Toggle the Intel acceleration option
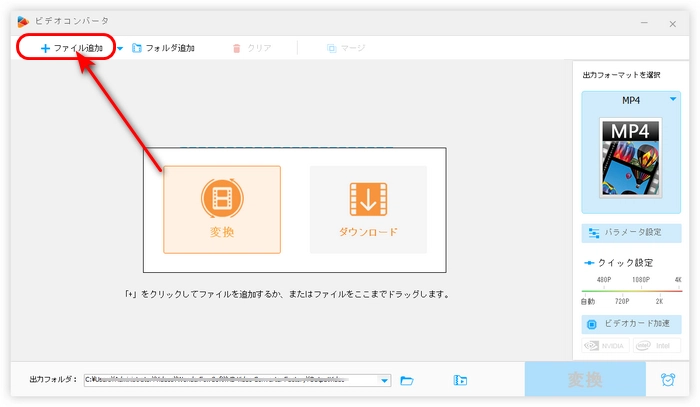Image resolution: width=700 pixels, height=407 pixels. [656, 346]
